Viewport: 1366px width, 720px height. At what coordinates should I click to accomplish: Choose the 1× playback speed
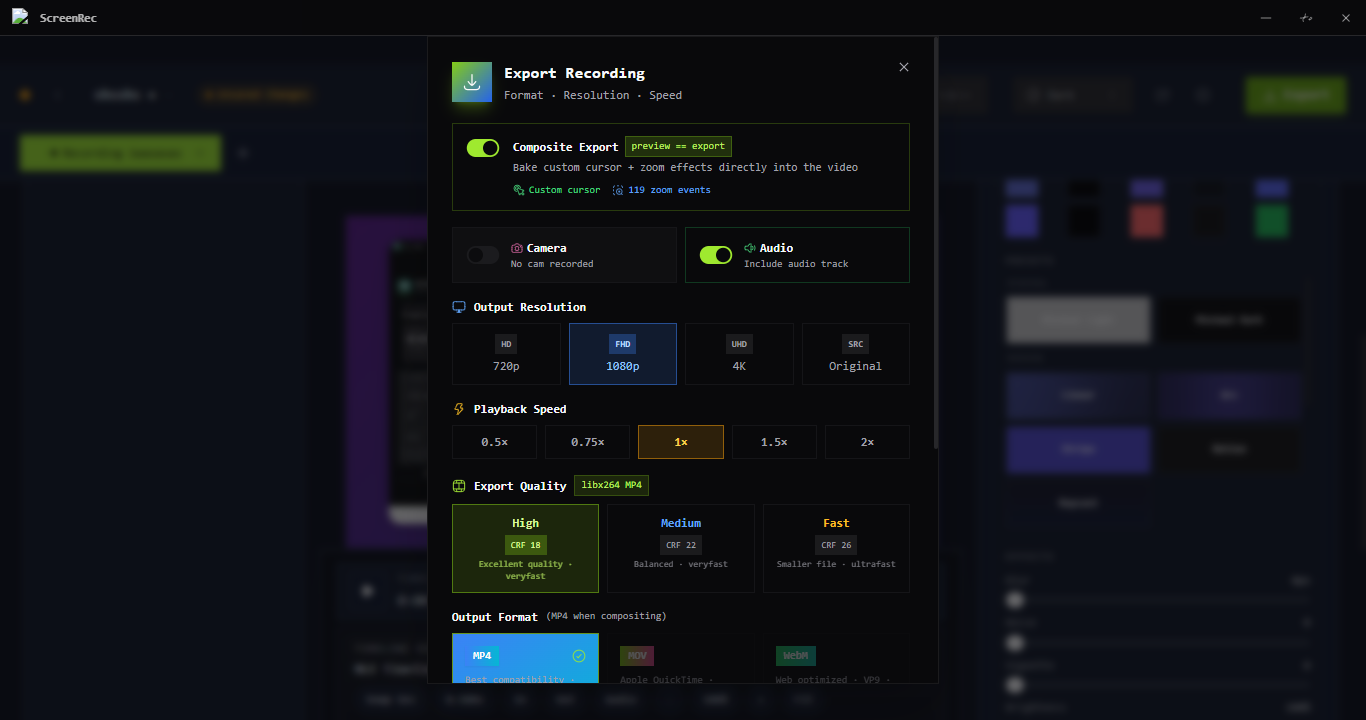(x=681, y=442)
